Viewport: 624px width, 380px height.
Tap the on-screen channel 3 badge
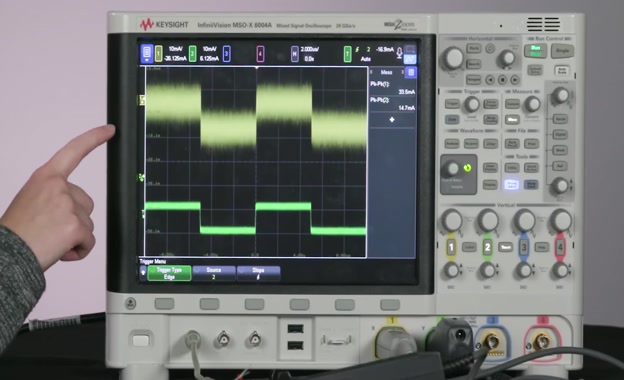(226, 54)
